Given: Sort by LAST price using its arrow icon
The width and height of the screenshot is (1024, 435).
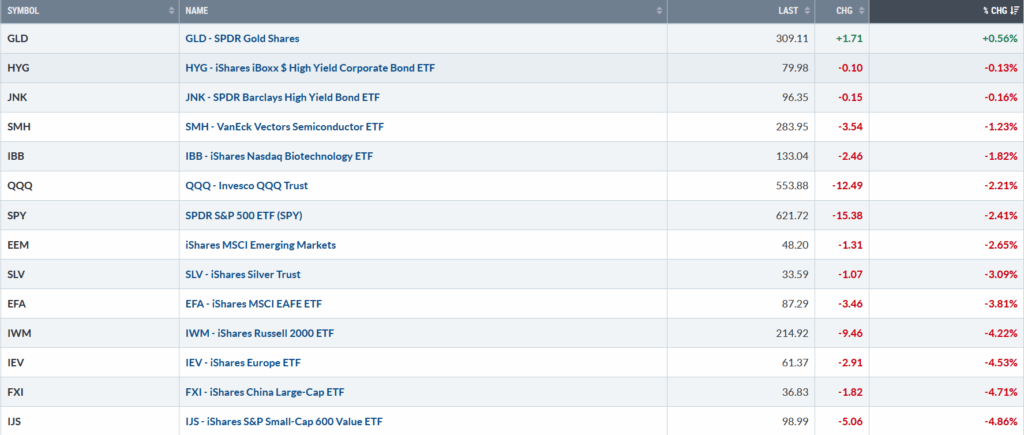Looking at the screenshot, I should click(x=806, y=11).
